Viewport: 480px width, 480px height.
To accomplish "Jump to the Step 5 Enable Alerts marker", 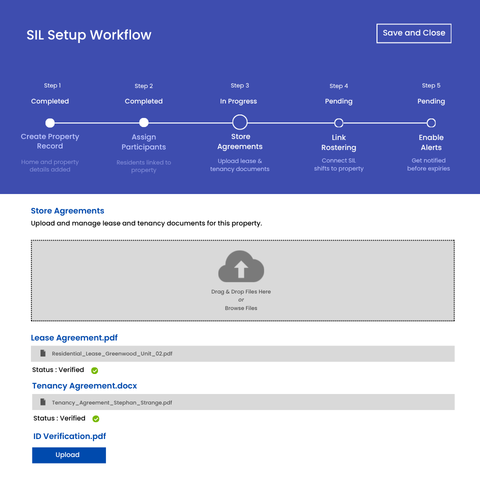I will [431, 123].
